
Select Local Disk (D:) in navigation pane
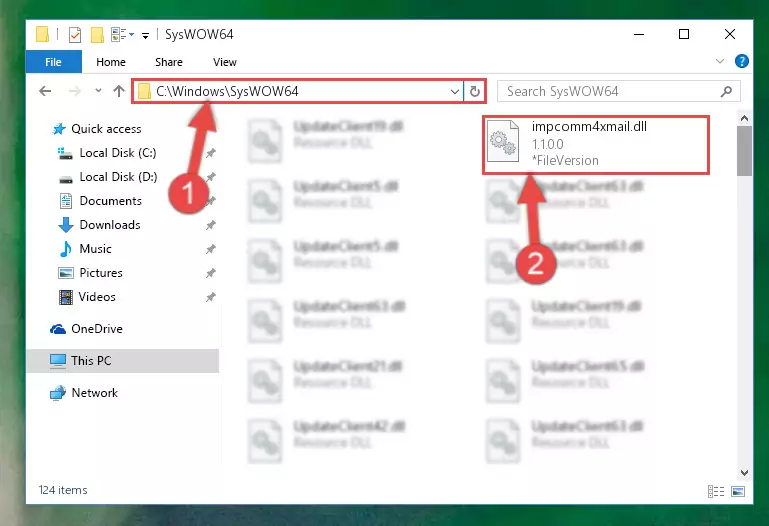(x=118, y=177)
